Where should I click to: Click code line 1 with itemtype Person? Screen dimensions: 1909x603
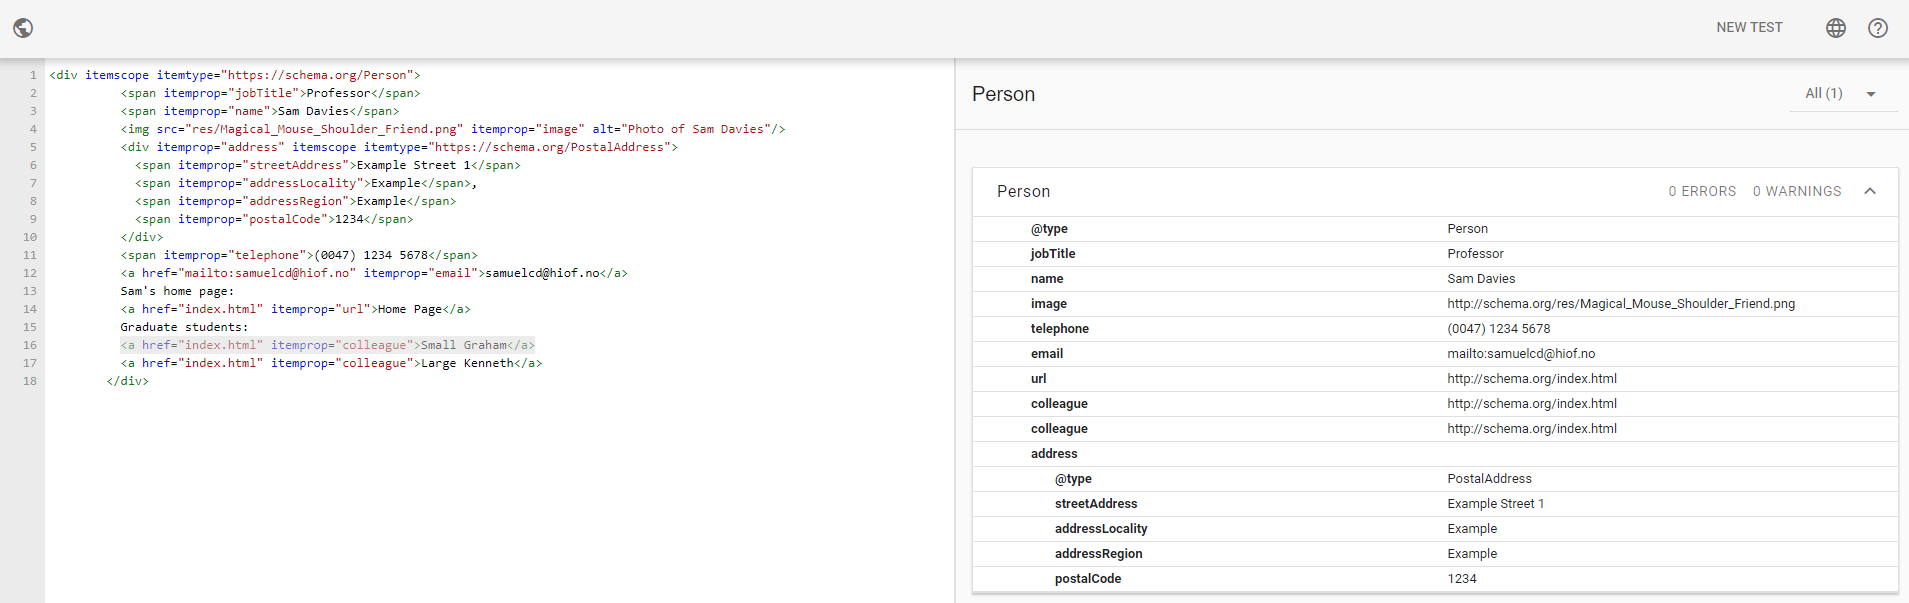pos(235,75)
